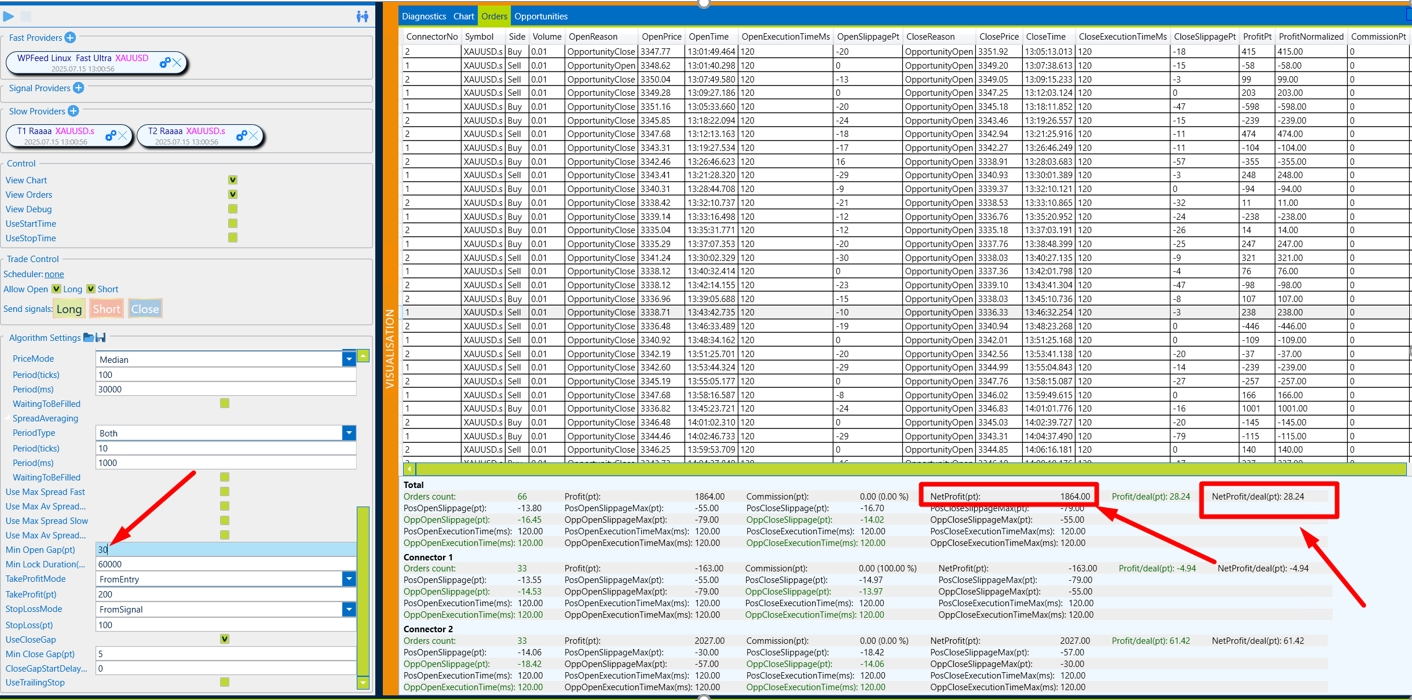Image resolution: width=1412 pixels, height=700 pixels.
Task: Click the algorithm settings scrollbar up arrow
Action: 363,356
